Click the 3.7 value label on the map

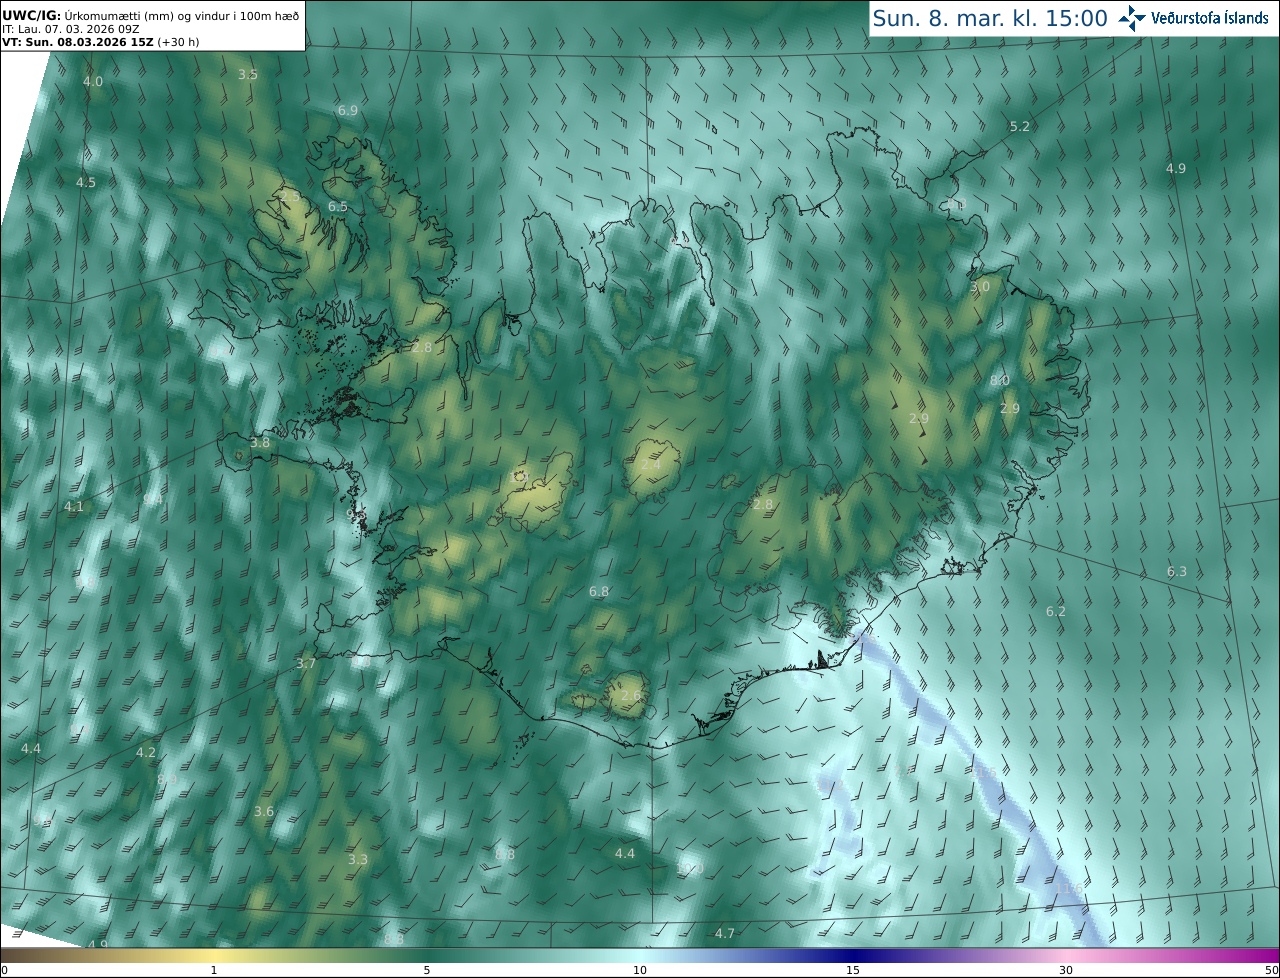click(x=306, y=663)
